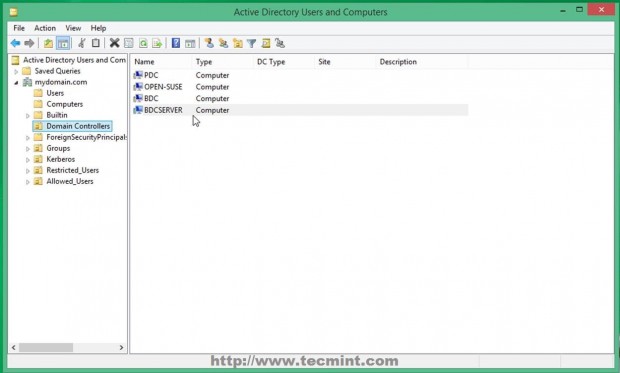The width and height of the screenshot is (620, 373).
Task: Click the Up one level folder icon
Action: point(48,43)
